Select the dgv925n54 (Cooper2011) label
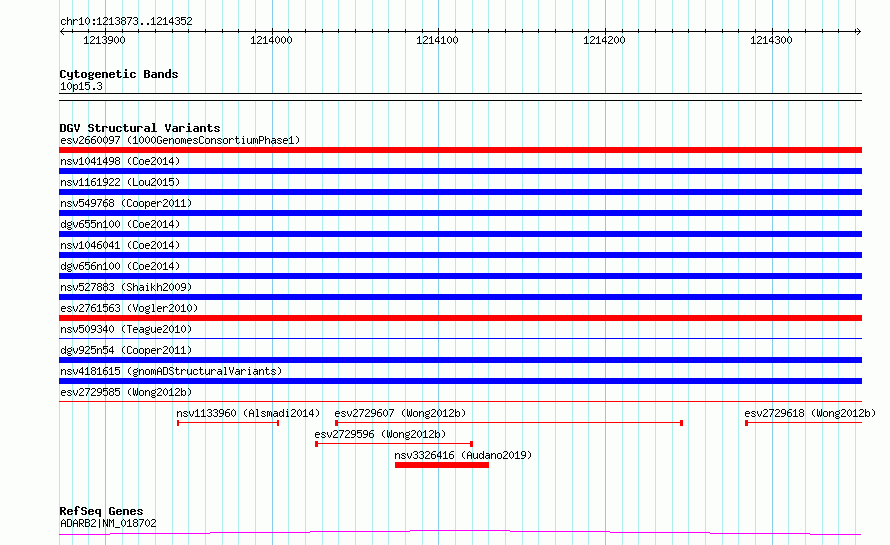The height and width of the screenshot is (545, 890). [x=126, y=350]
